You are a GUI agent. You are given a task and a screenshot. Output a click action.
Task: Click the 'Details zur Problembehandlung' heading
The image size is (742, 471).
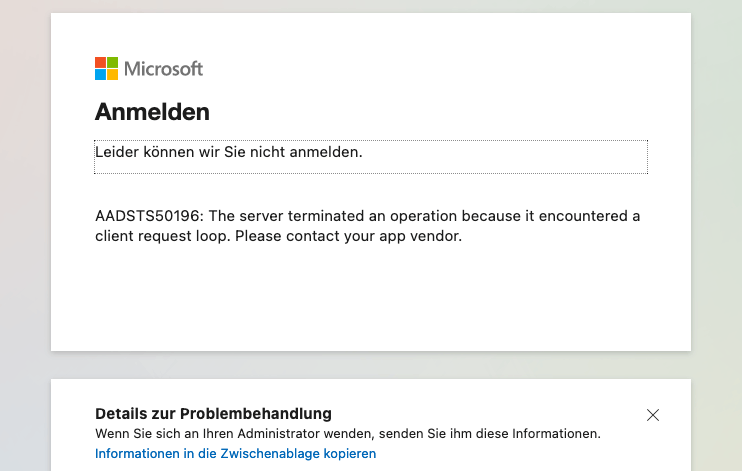click(213, 414)
